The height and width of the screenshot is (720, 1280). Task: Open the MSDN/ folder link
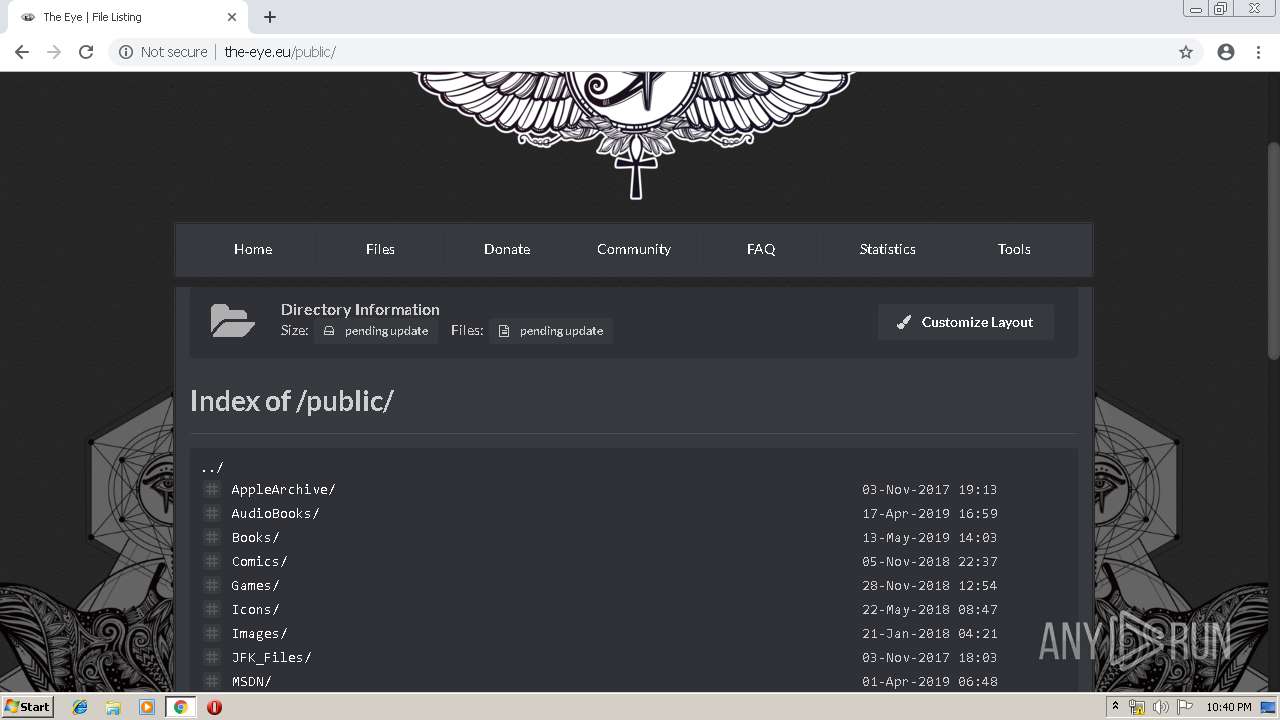pyautogui.click(x=252, y=681)
